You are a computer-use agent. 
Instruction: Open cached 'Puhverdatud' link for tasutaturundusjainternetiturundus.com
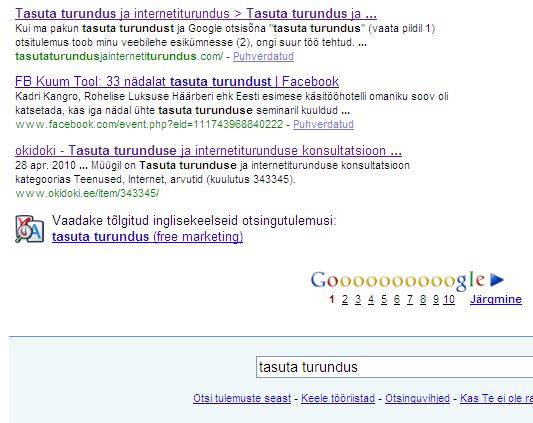[263, 56]
